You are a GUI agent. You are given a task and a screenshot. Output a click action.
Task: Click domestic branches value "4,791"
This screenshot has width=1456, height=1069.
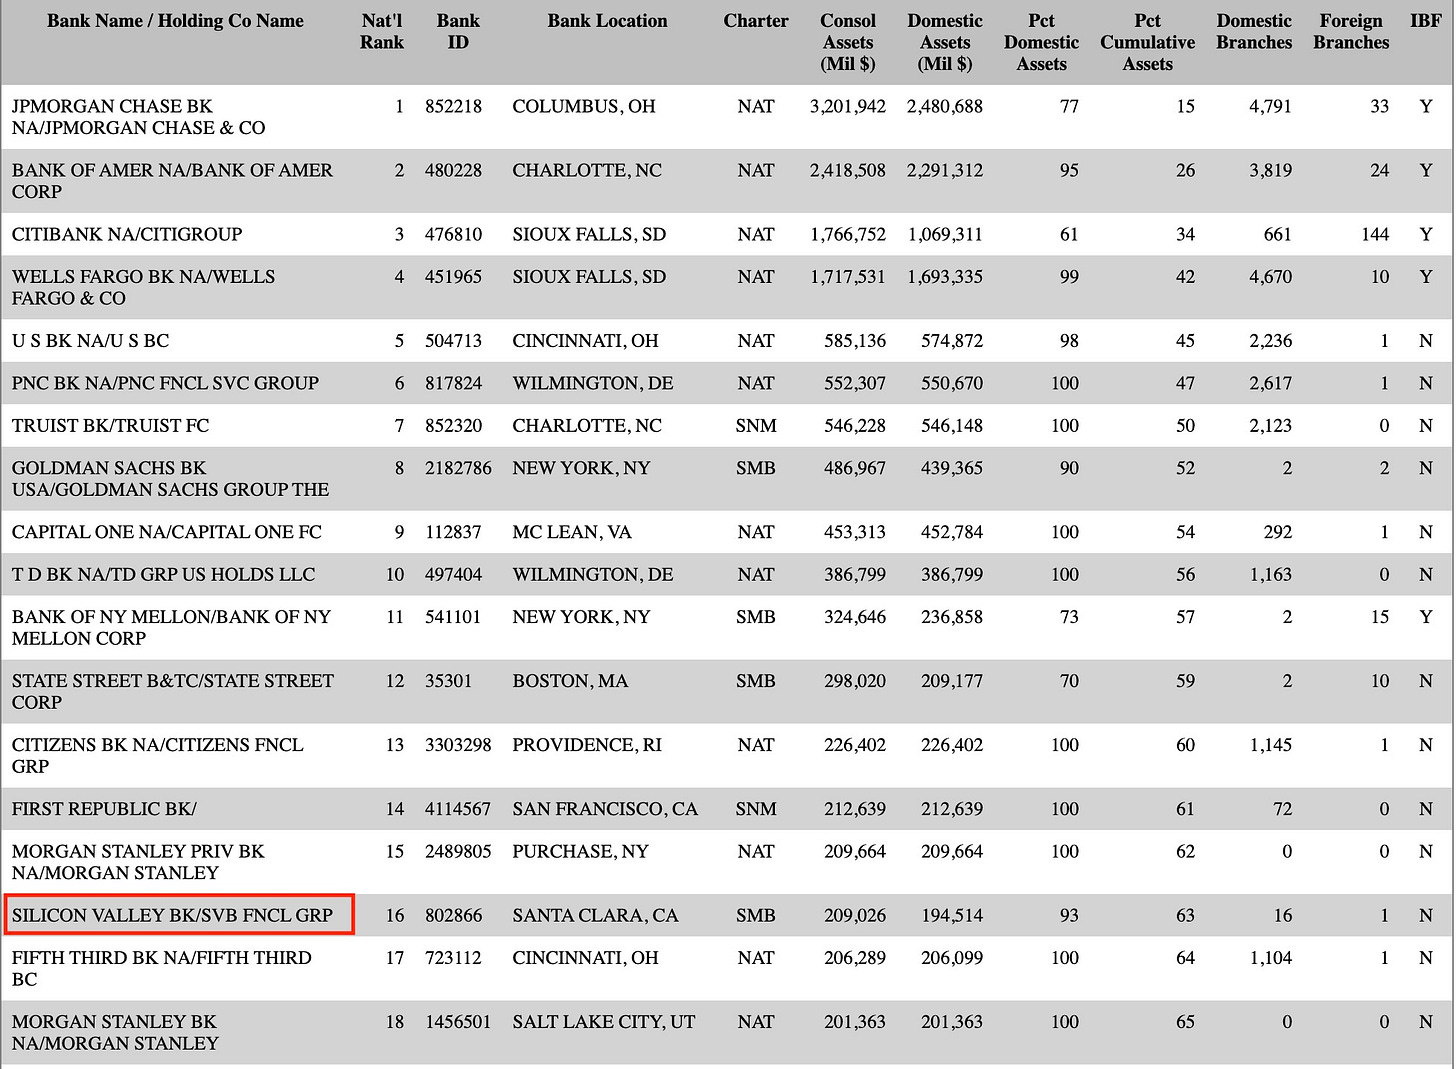click(1270, 107)
